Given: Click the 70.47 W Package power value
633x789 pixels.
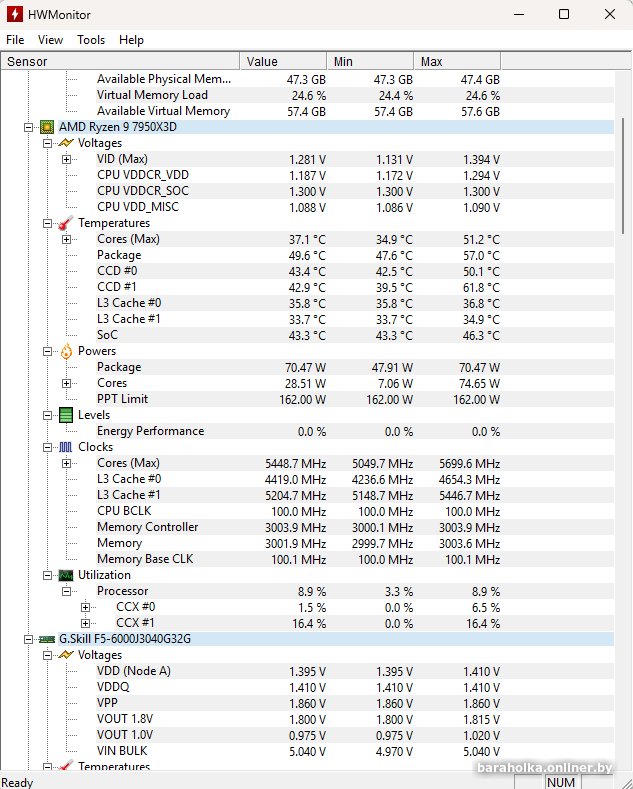Looking at the screenshot, I should click(x=305, y=368).
